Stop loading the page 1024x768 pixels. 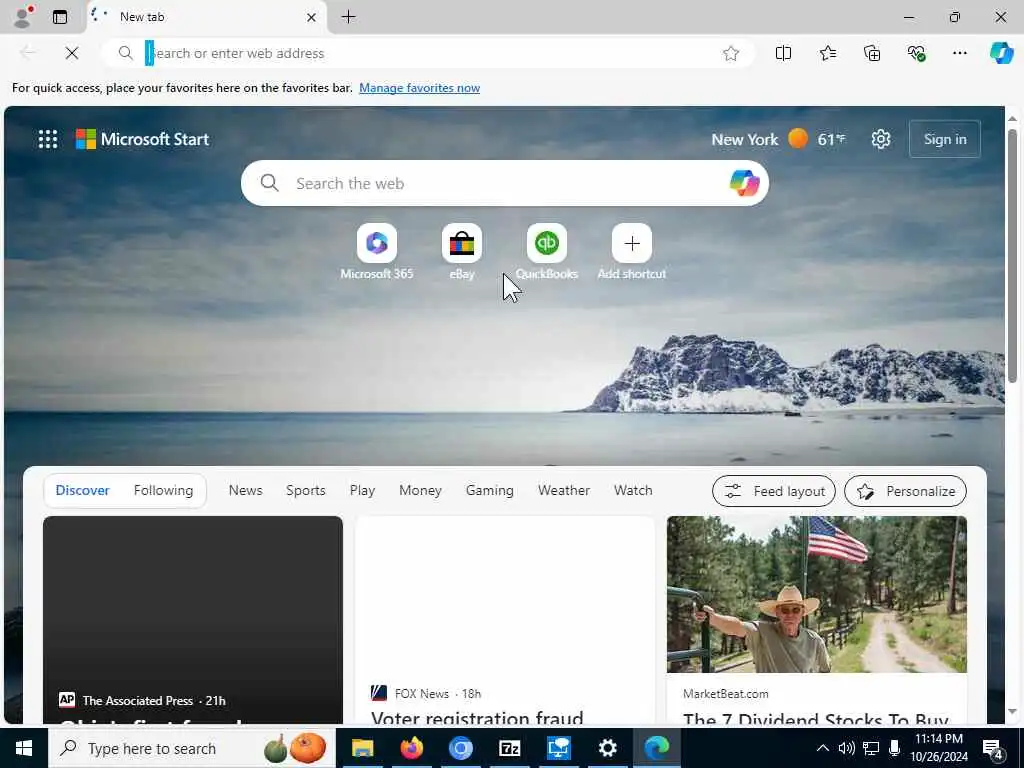(72, 53)
